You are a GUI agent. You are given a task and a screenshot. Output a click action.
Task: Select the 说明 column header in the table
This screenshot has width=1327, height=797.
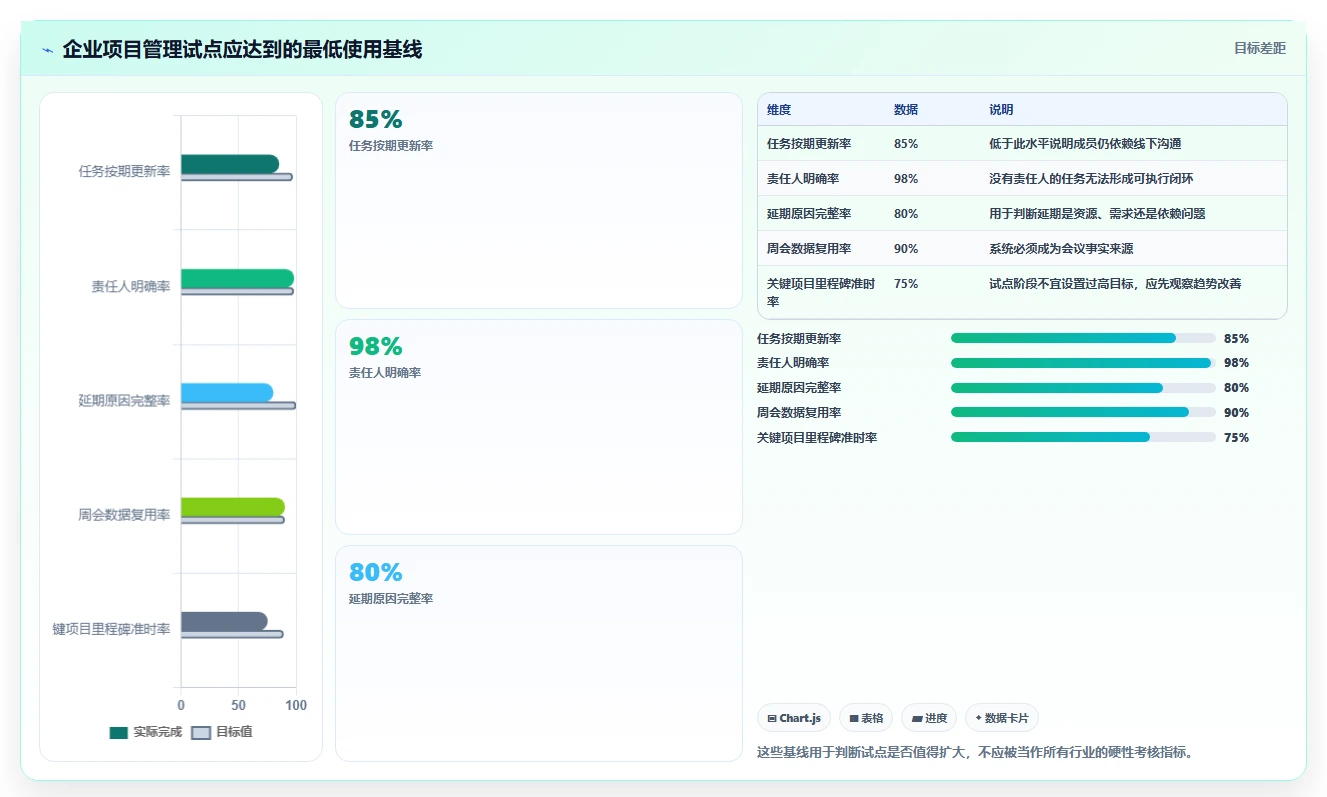[x=1001, y=110]
